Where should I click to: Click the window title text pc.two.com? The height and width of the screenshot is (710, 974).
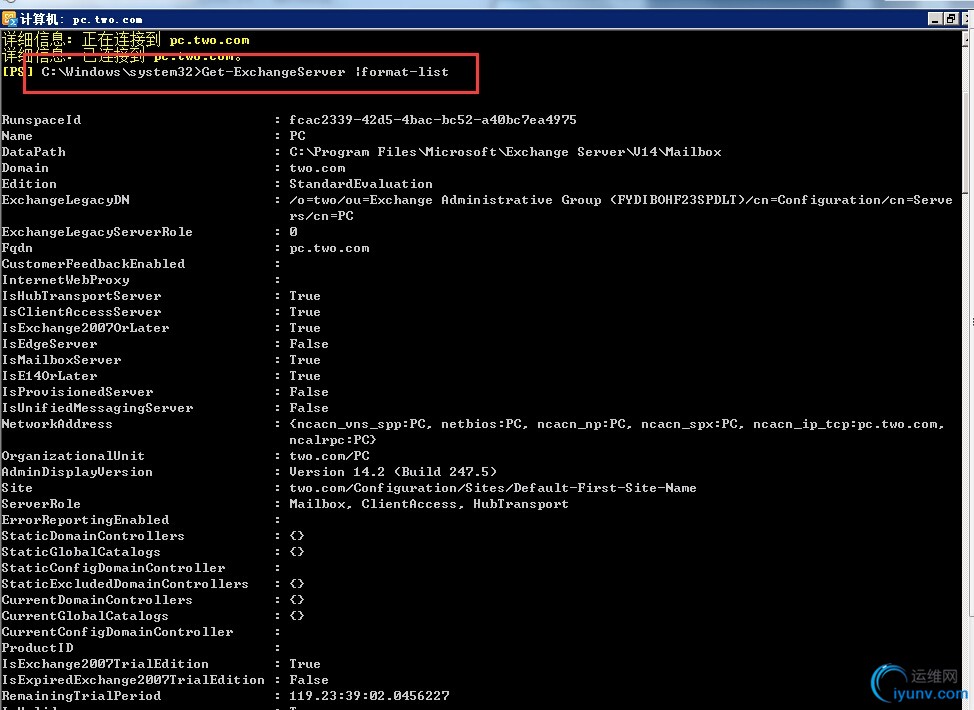pos(107,20)
